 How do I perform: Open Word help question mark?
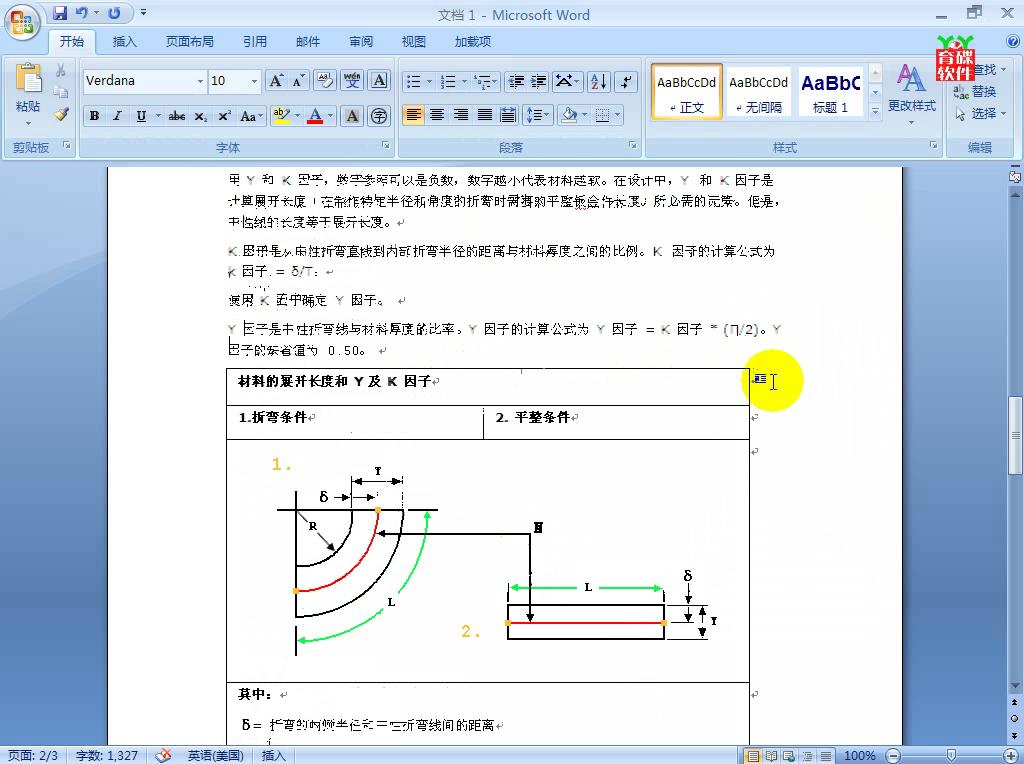point(1014,42)
